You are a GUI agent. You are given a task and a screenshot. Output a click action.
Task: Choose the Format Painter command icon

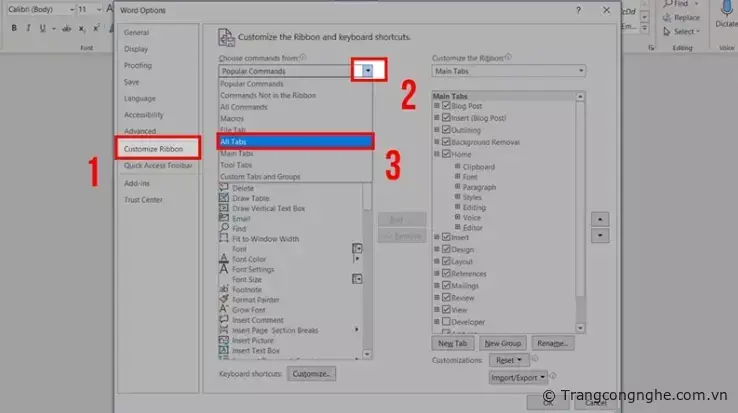(224, 300)
